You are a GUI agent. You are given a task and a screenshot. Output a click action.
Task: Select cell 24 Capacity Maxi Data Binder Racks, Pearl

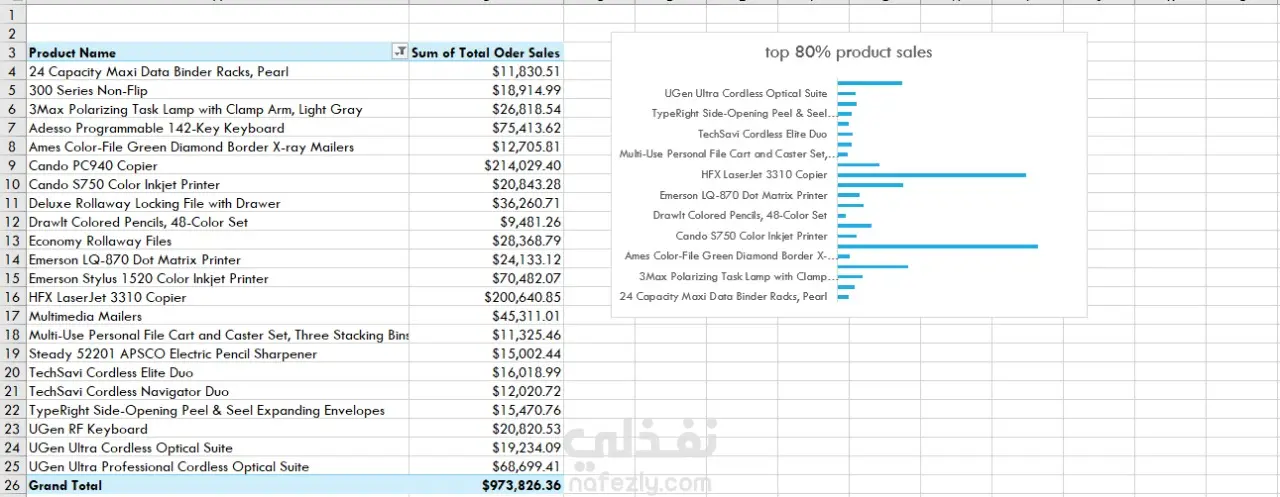pos(217,71)
